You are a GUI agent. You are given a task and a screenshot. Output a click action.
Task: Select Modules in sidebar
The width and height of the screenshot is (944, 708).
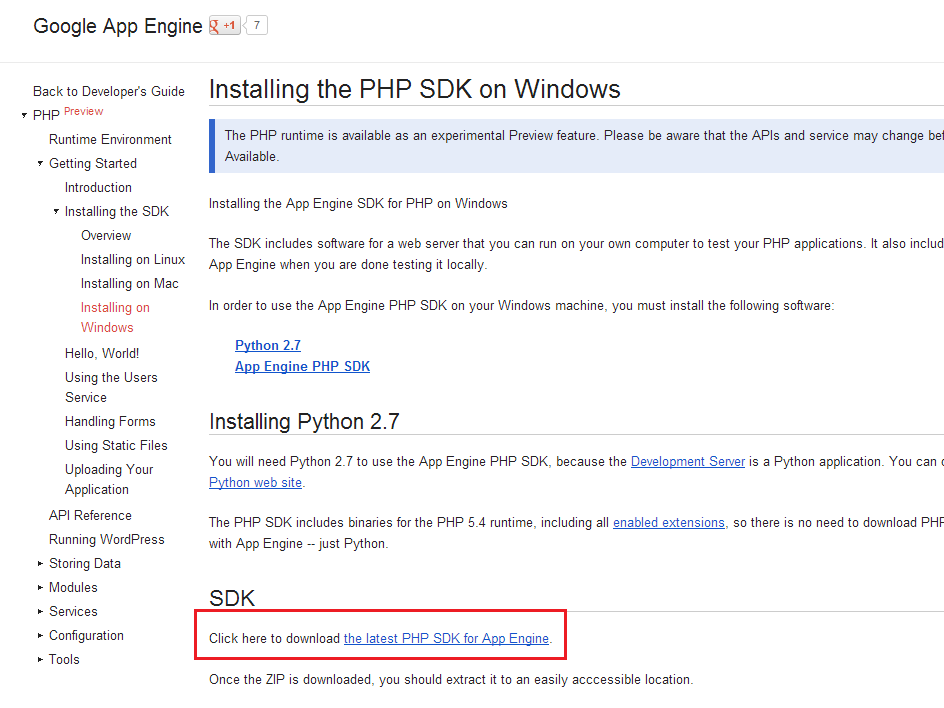[x=73, y=588]
